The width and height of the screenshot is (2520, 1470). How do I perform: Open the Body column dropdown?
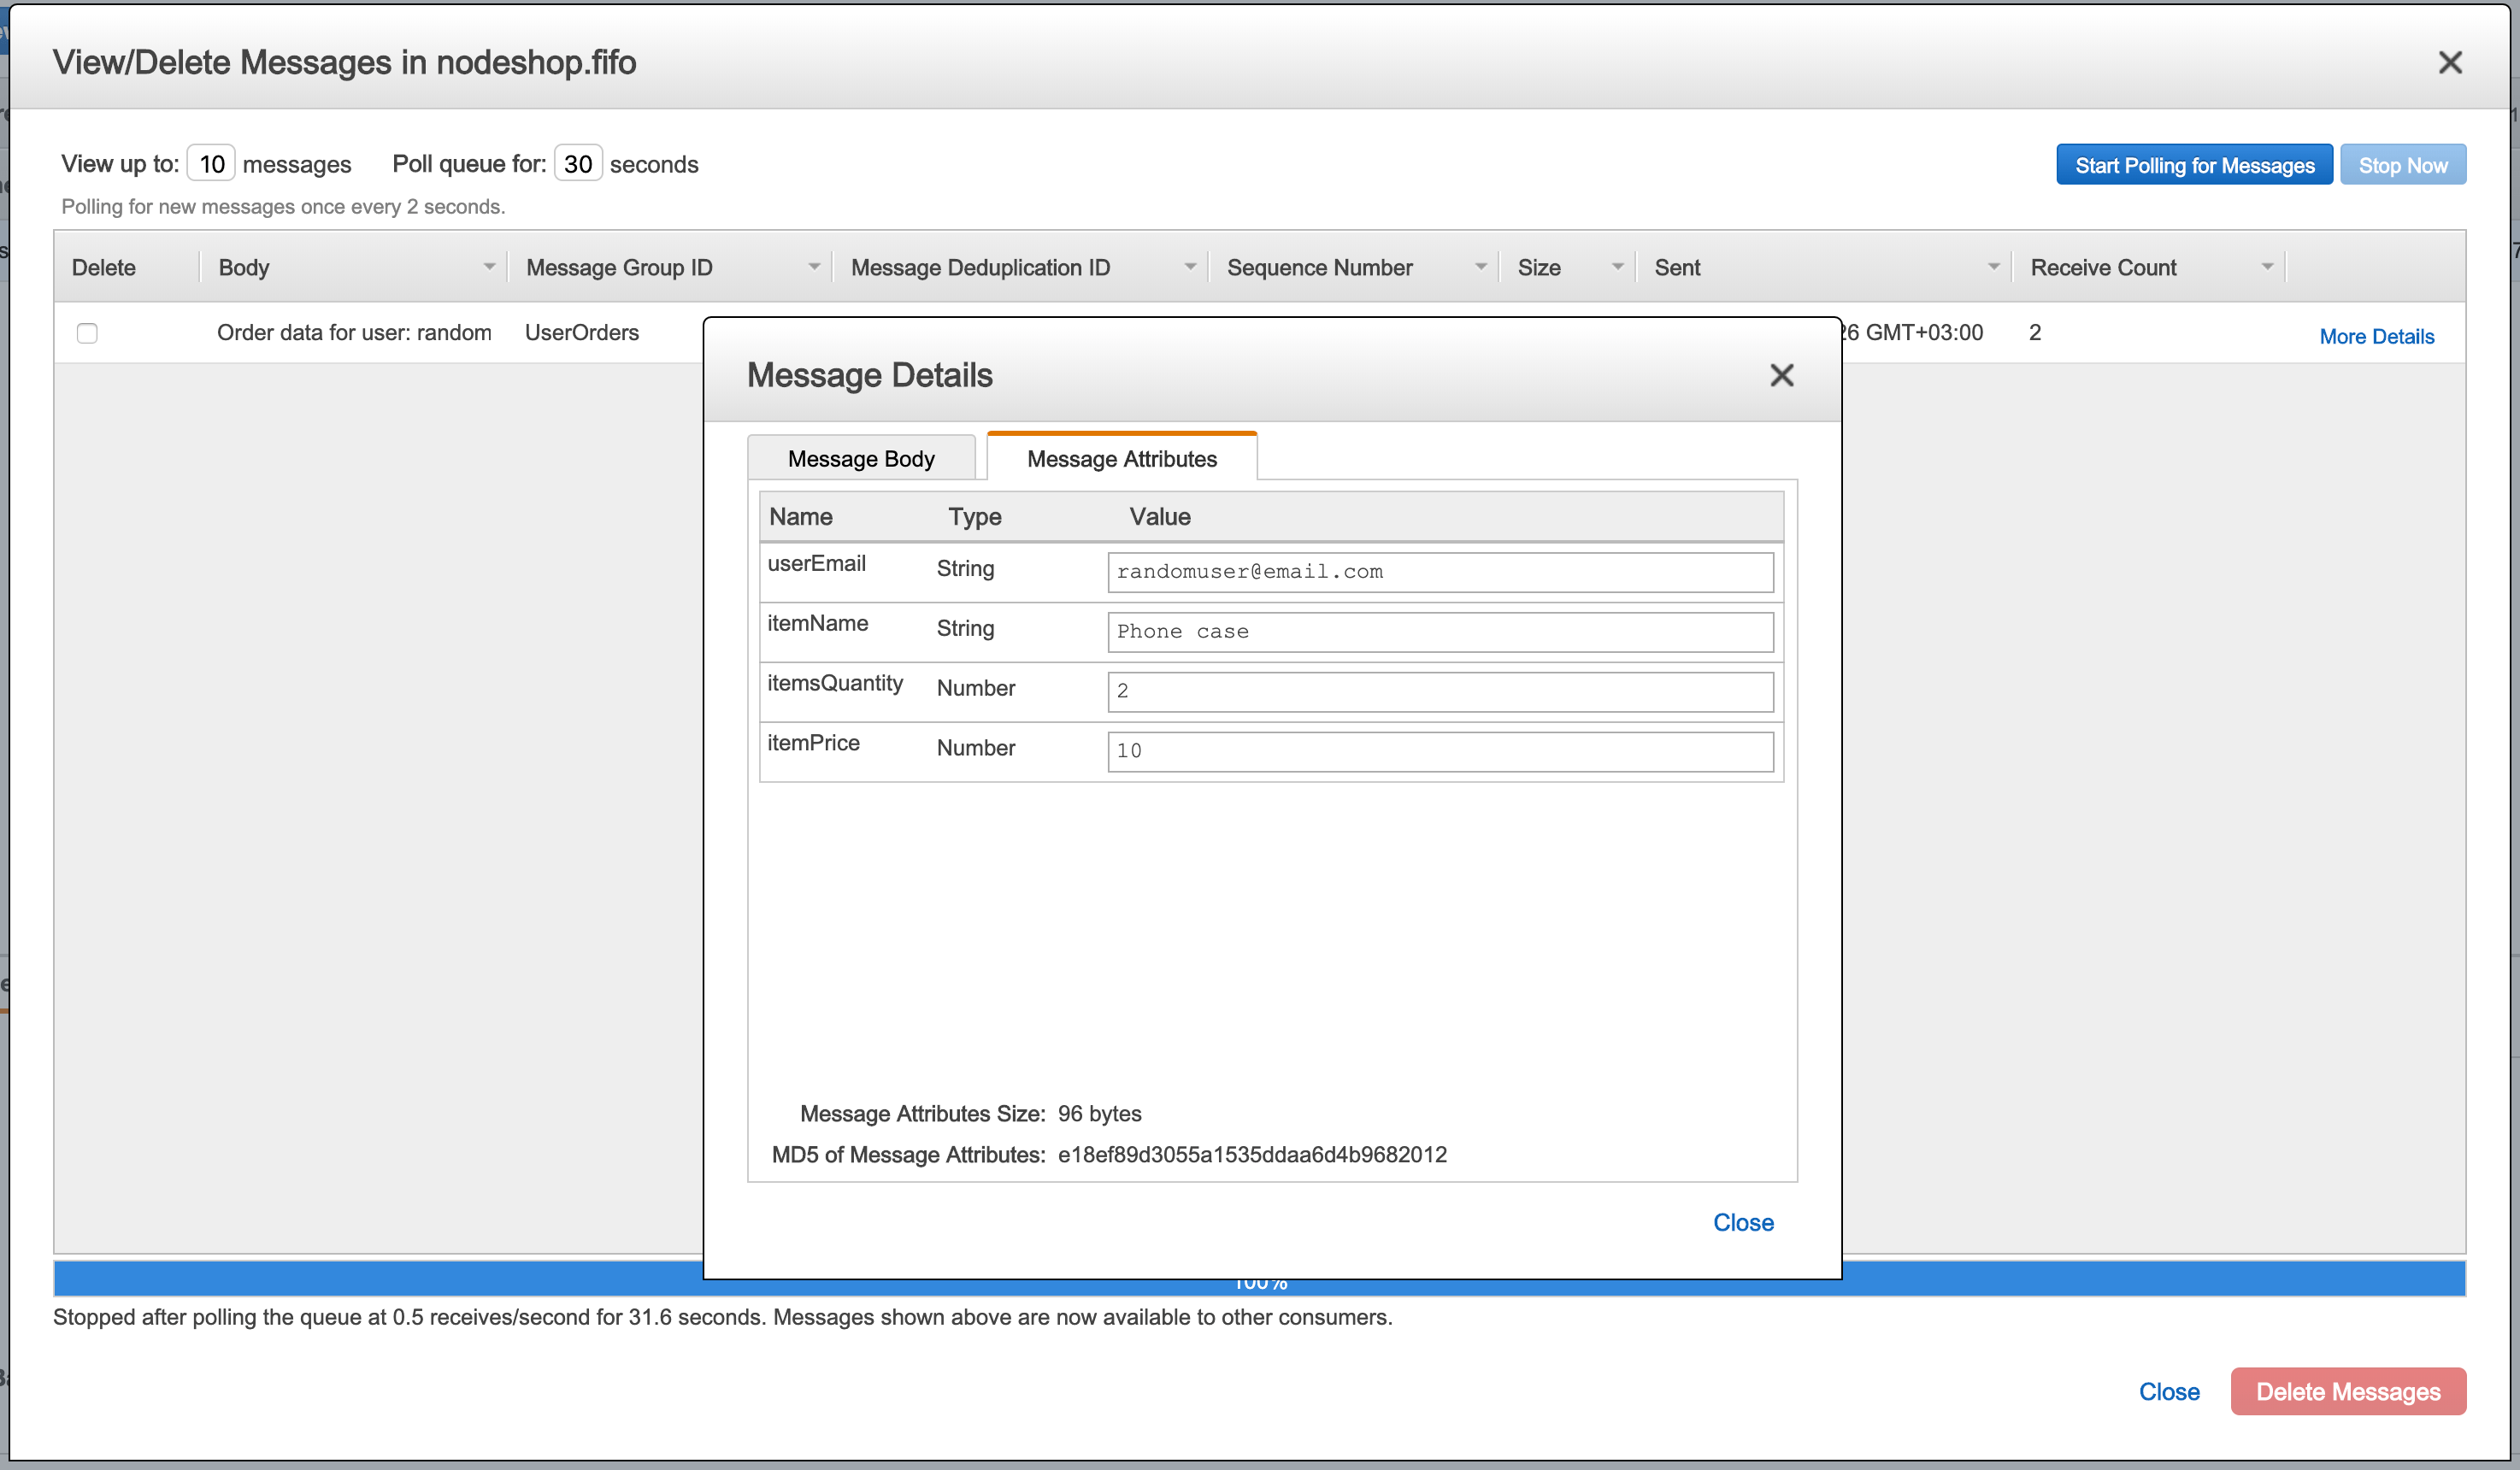489,266
